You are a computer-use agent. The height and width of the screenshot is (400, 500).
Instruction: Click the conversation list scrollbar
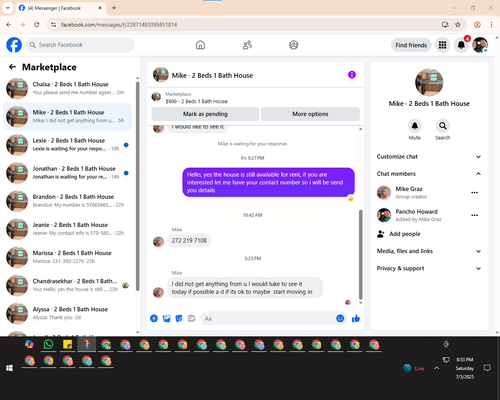(x=137, y=186)
